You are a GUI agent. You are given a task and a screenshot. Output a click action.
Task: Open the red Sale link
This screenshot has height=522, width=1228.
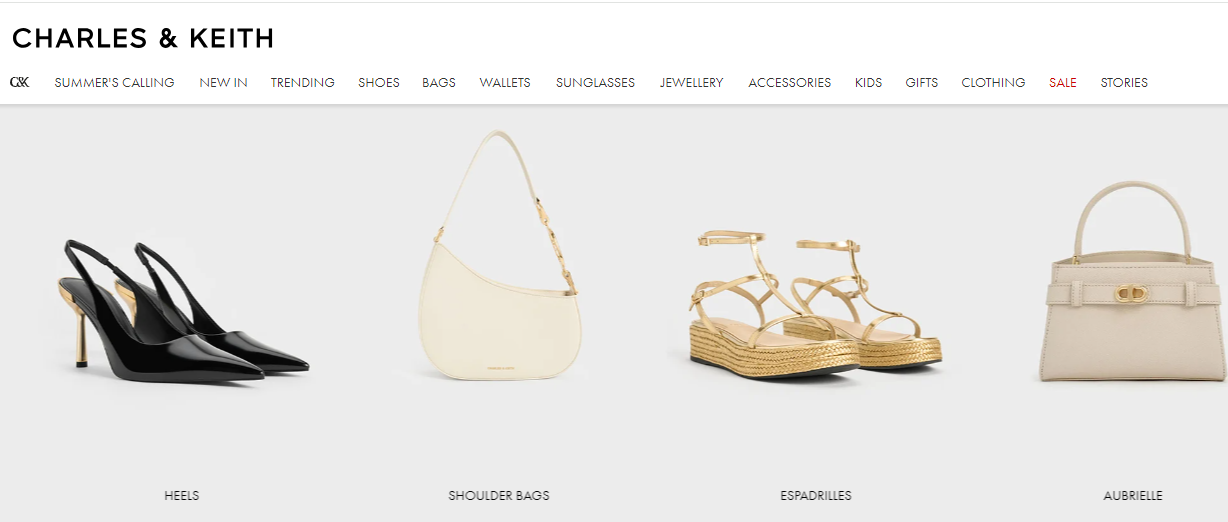click(1062, 82)
